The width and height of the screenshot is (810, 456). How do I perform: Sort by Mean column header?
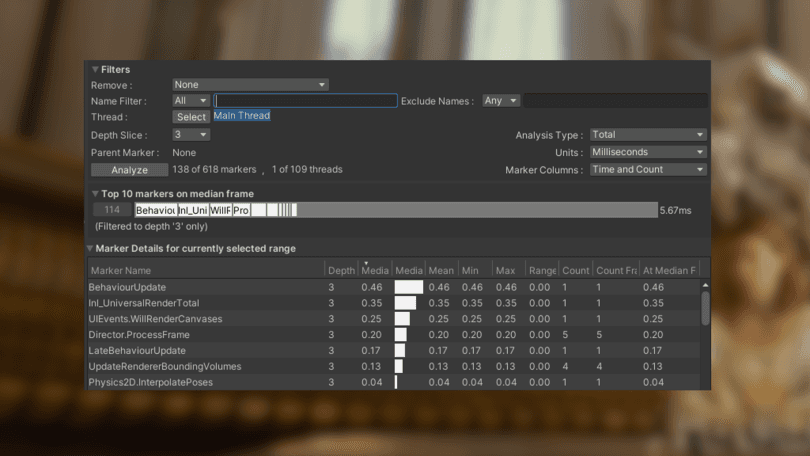click(441, 271)
